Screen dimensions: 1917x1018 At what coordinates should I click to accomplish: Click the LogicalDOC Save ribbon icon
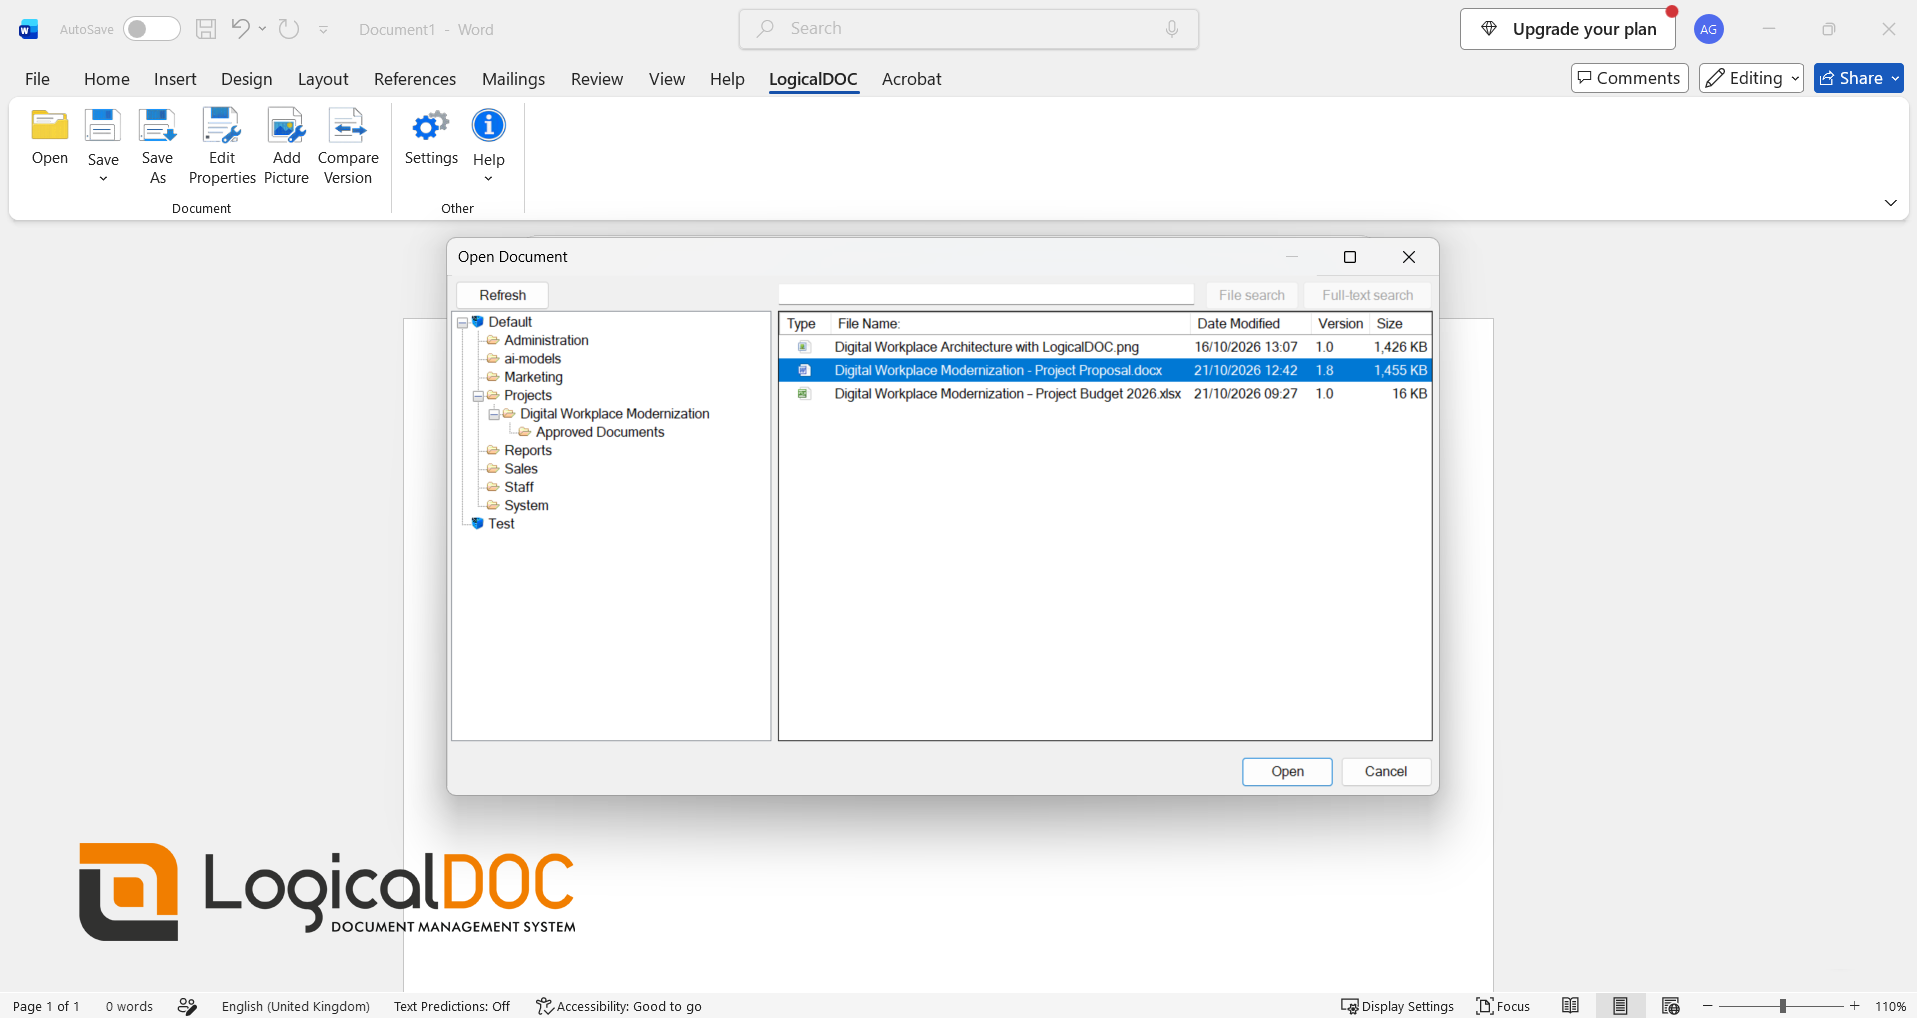pos(102,126)
